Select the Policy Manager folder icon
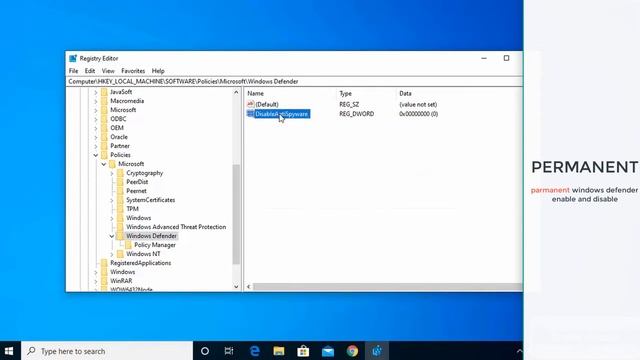 128,245
